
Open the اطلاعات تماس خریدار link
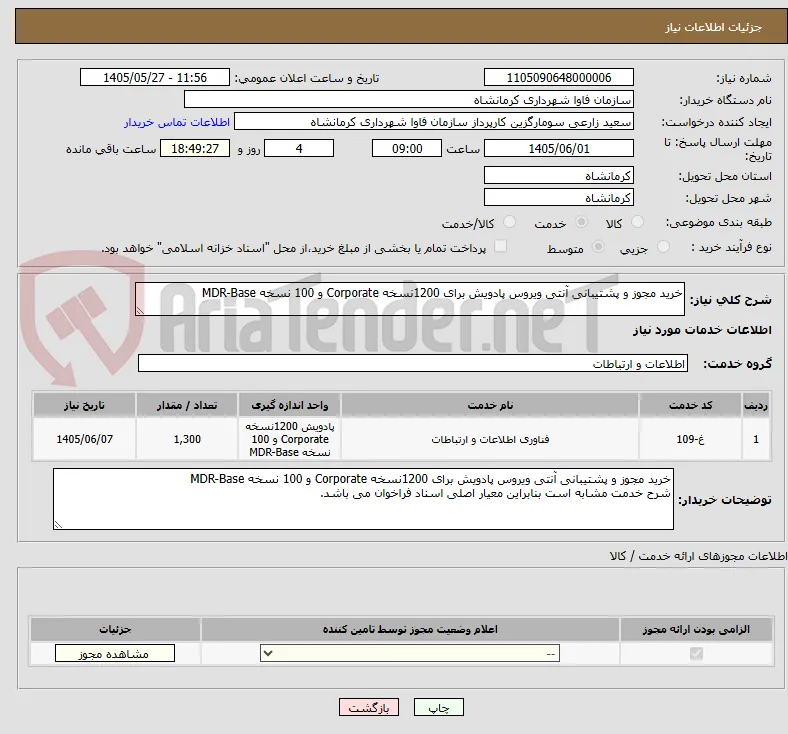click(177, 122)
